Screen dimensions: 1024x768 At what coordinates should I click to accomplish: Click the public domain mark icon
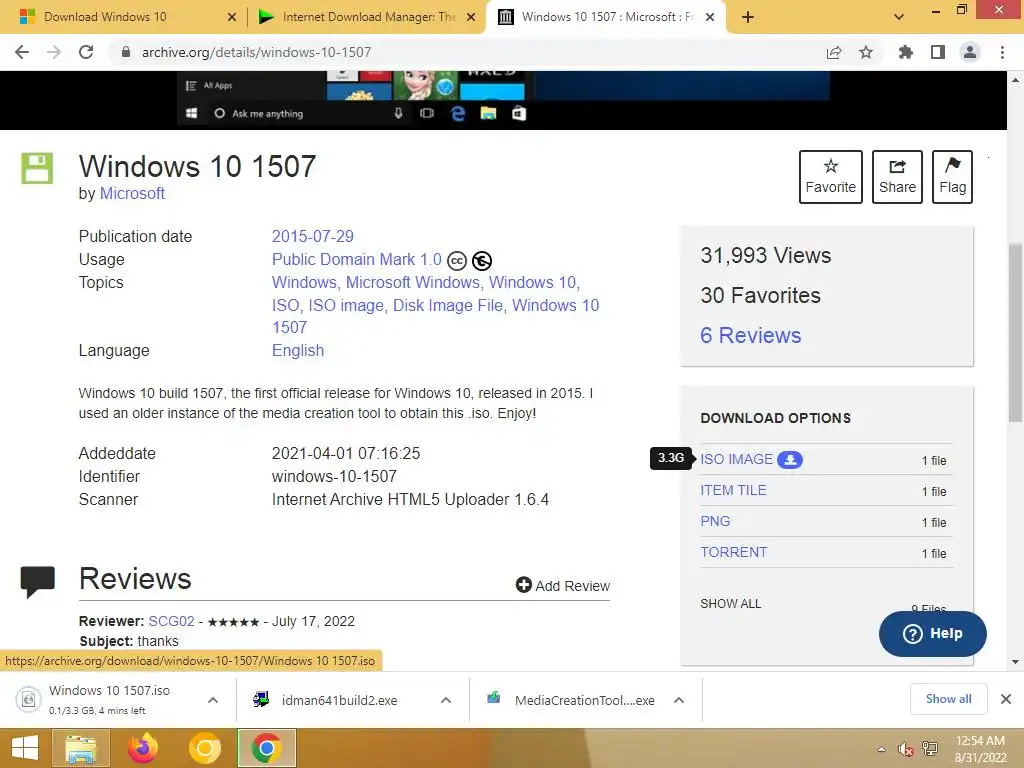(x=482, y=261)
